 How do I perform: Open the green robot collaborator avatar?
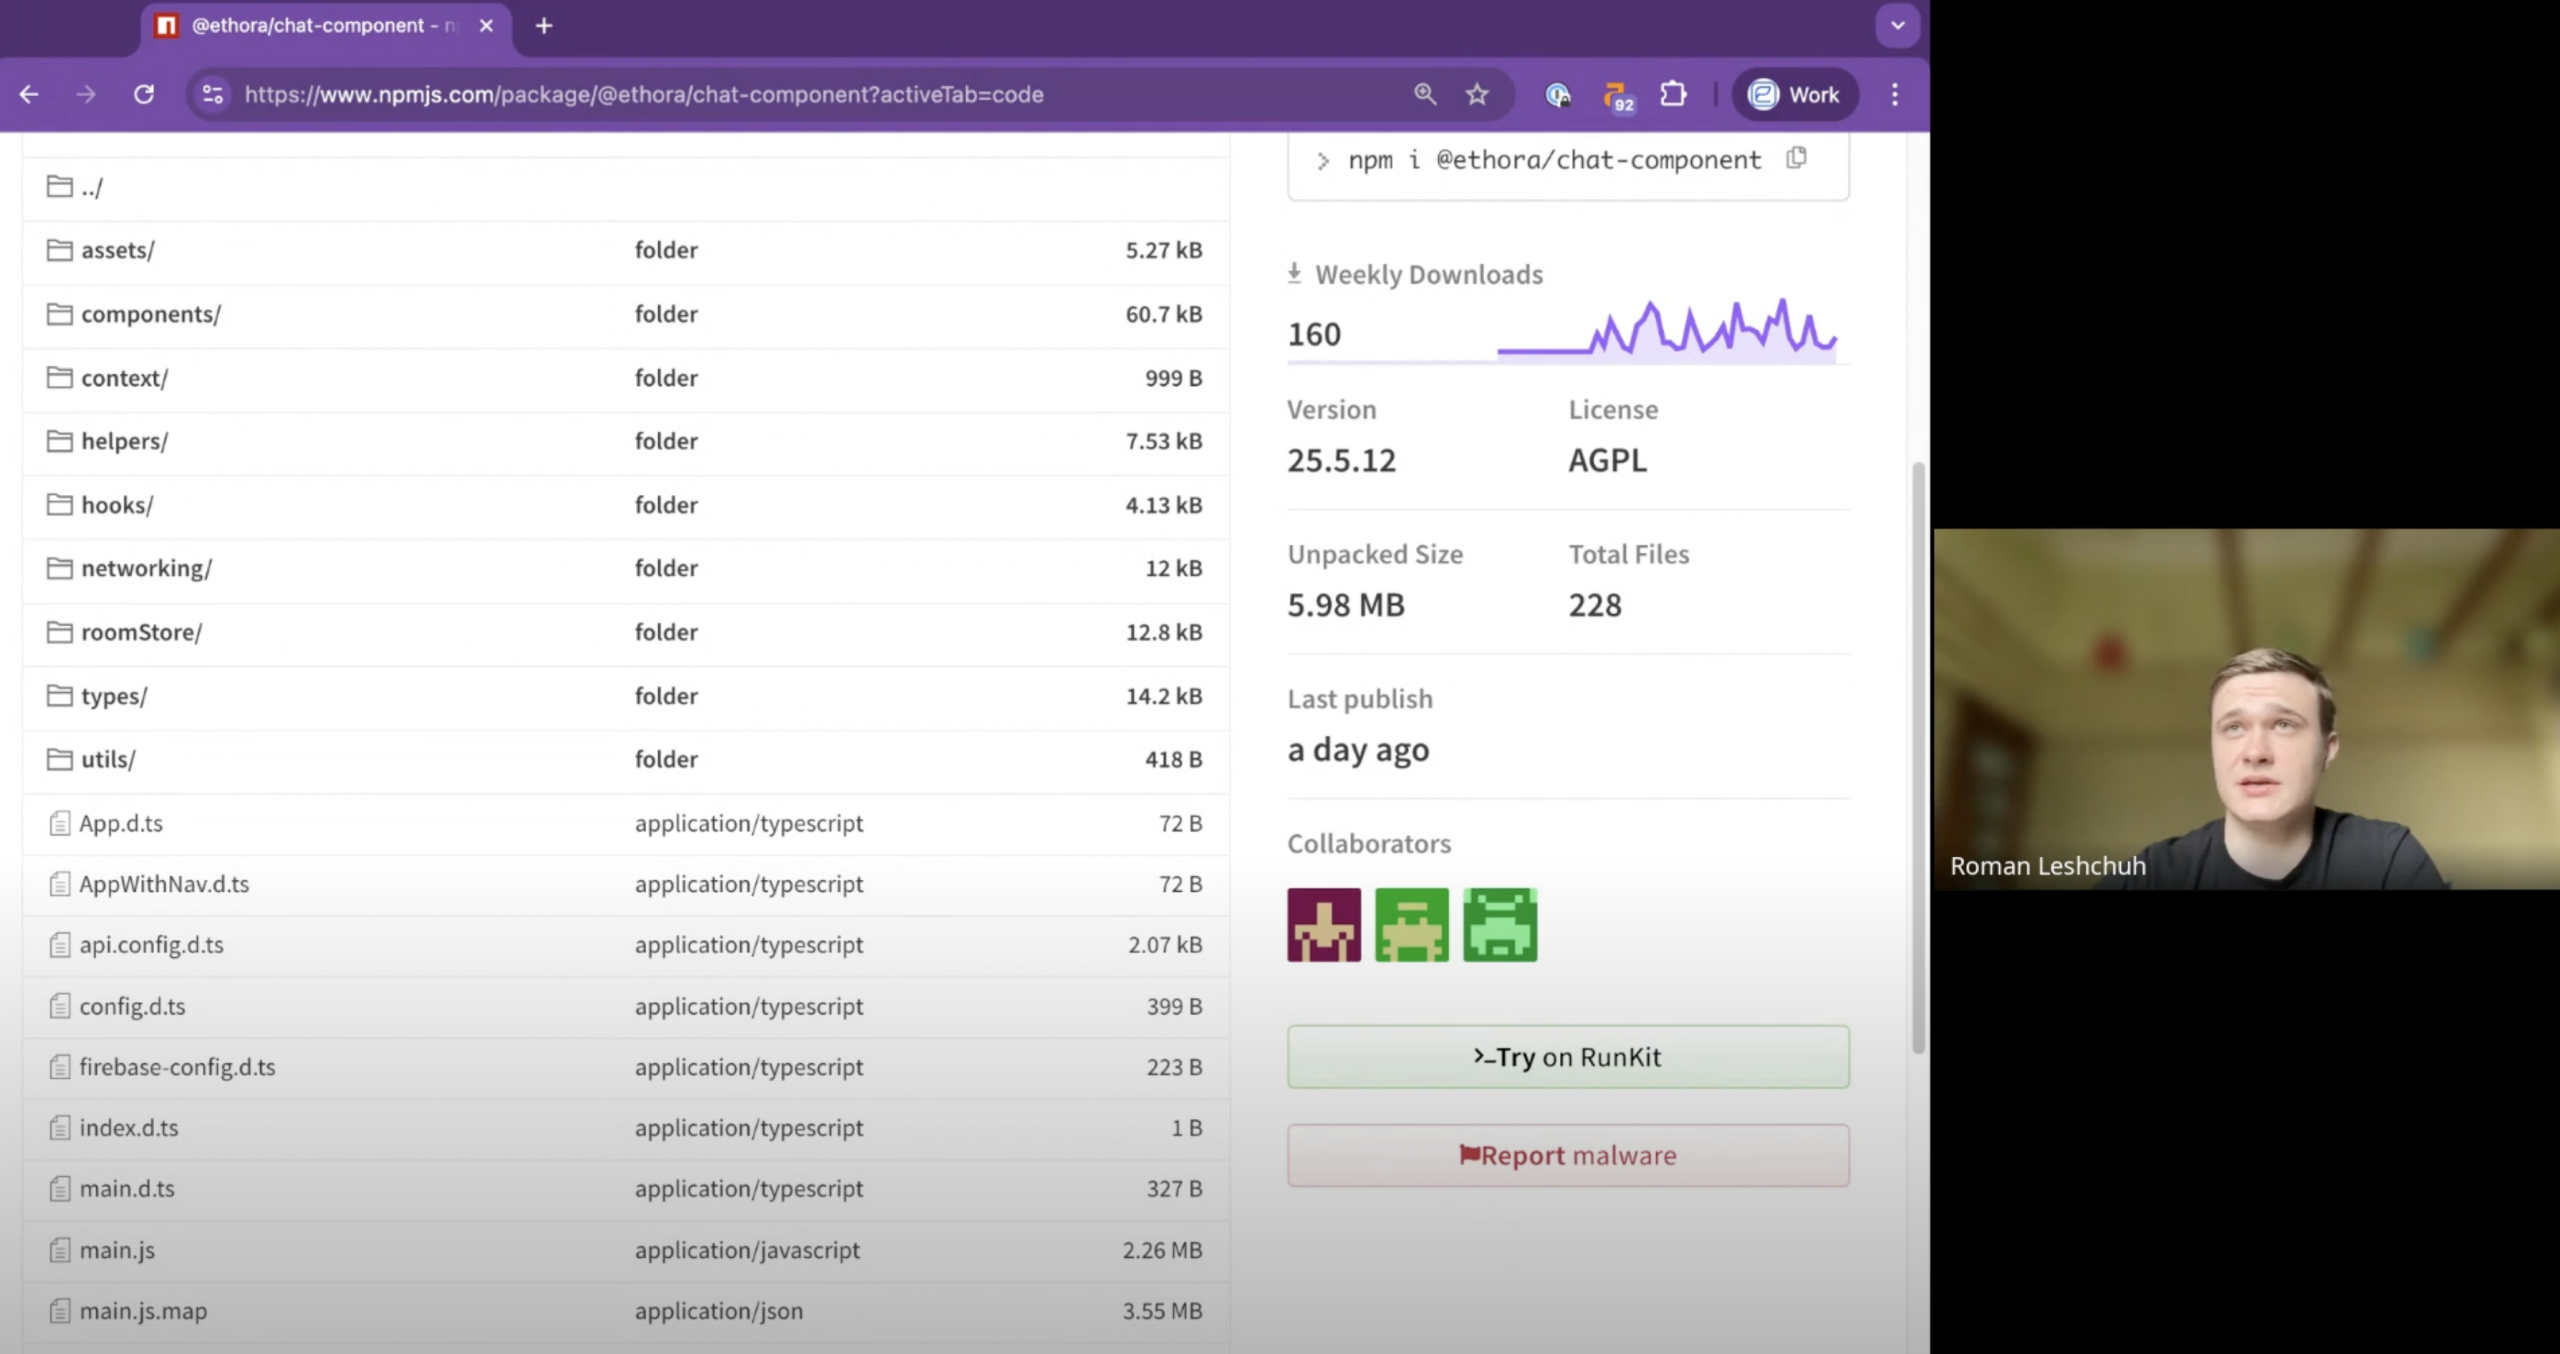coord(1411,925)
